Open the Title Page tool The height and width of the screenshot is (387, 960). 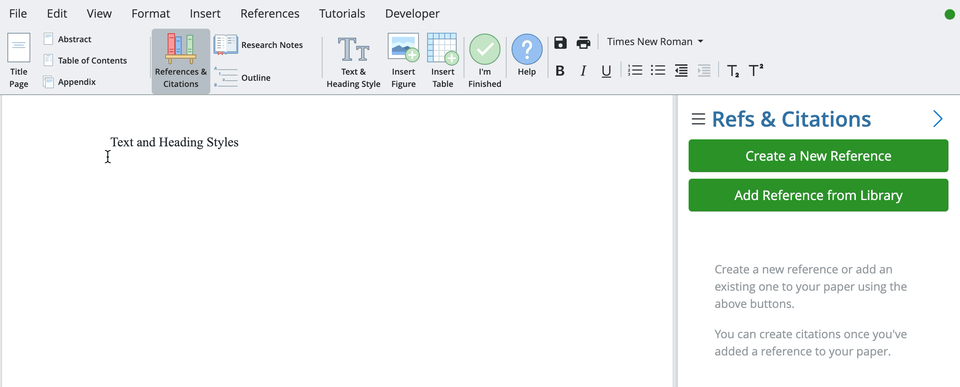18,61
